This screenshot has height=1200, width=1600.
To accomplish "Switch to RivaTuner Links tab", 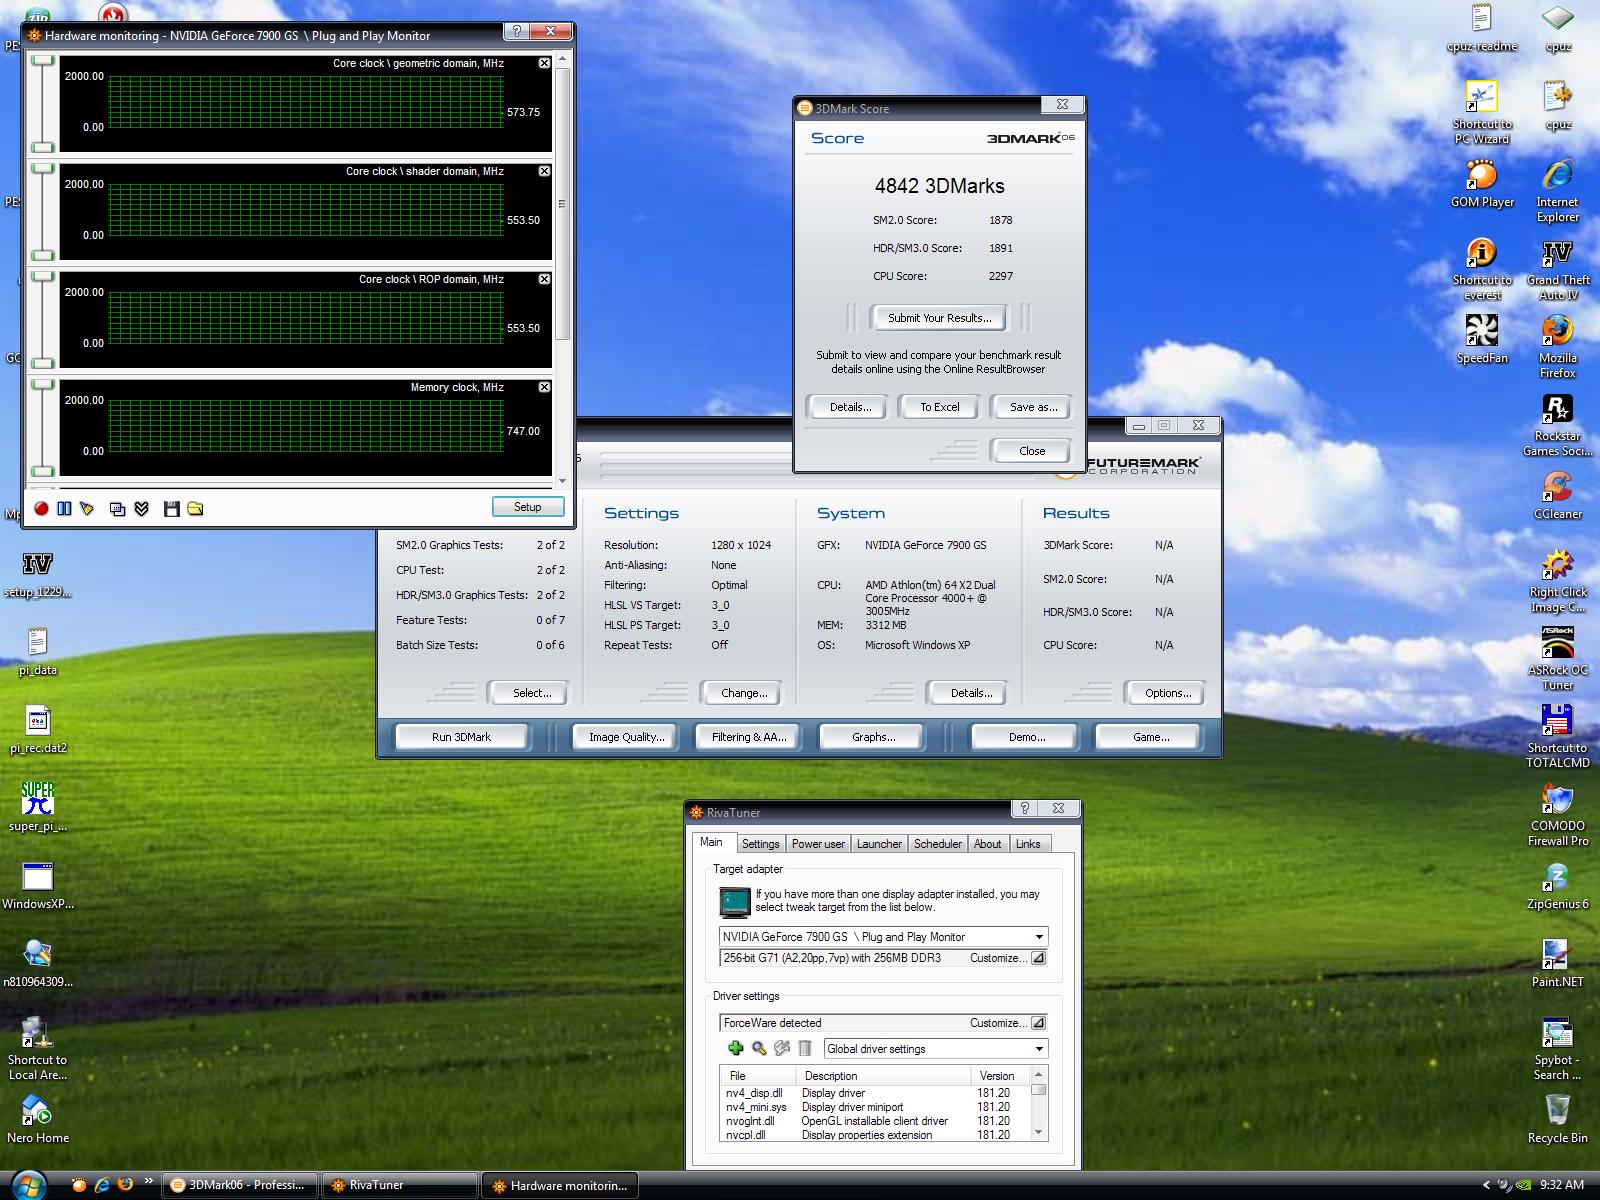I will point(1028,844).
